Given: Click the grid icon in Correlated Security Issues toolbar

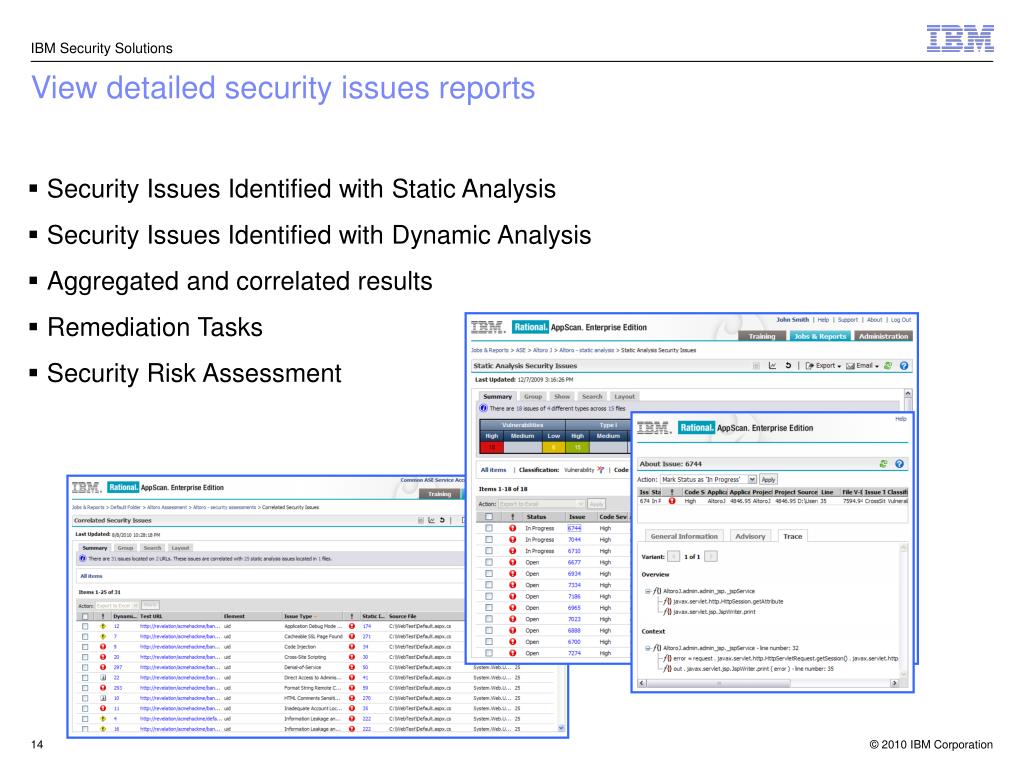Looking at the screenshot, I should pyautogui.click(x=421, y=520).
